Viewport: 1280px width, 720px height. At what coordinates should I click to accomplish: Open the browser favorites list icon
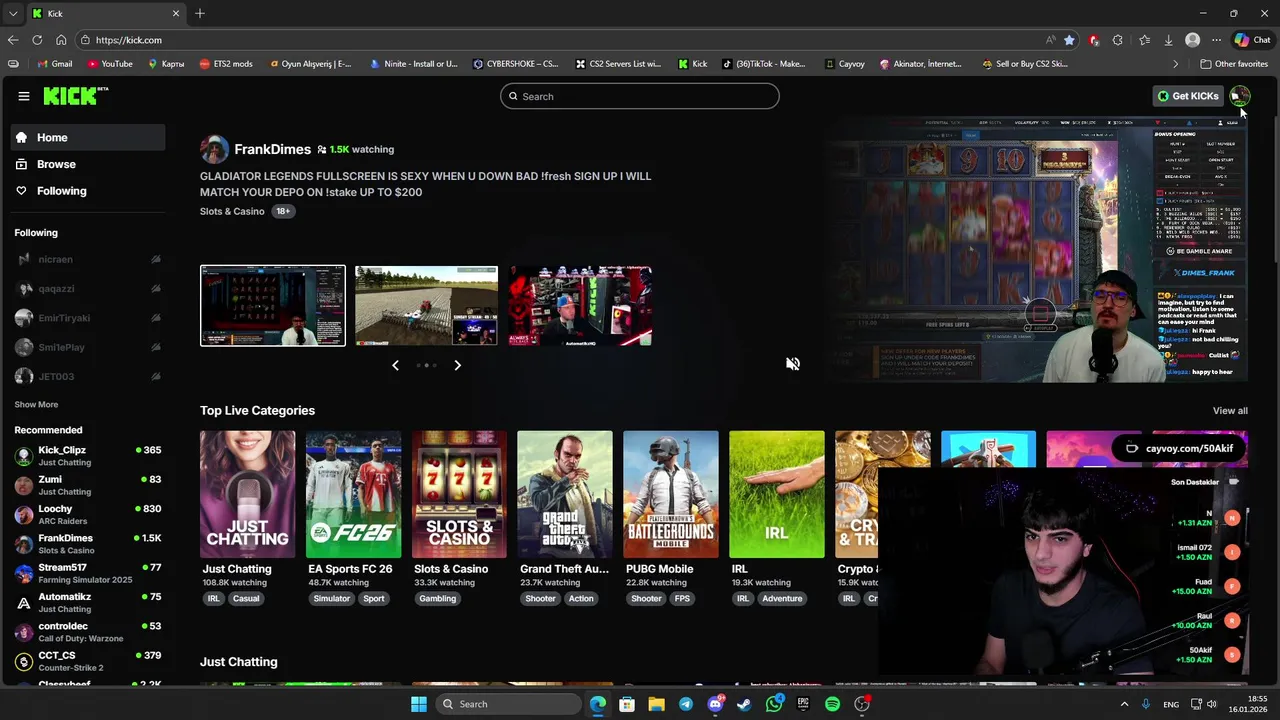click(1143, 40)
